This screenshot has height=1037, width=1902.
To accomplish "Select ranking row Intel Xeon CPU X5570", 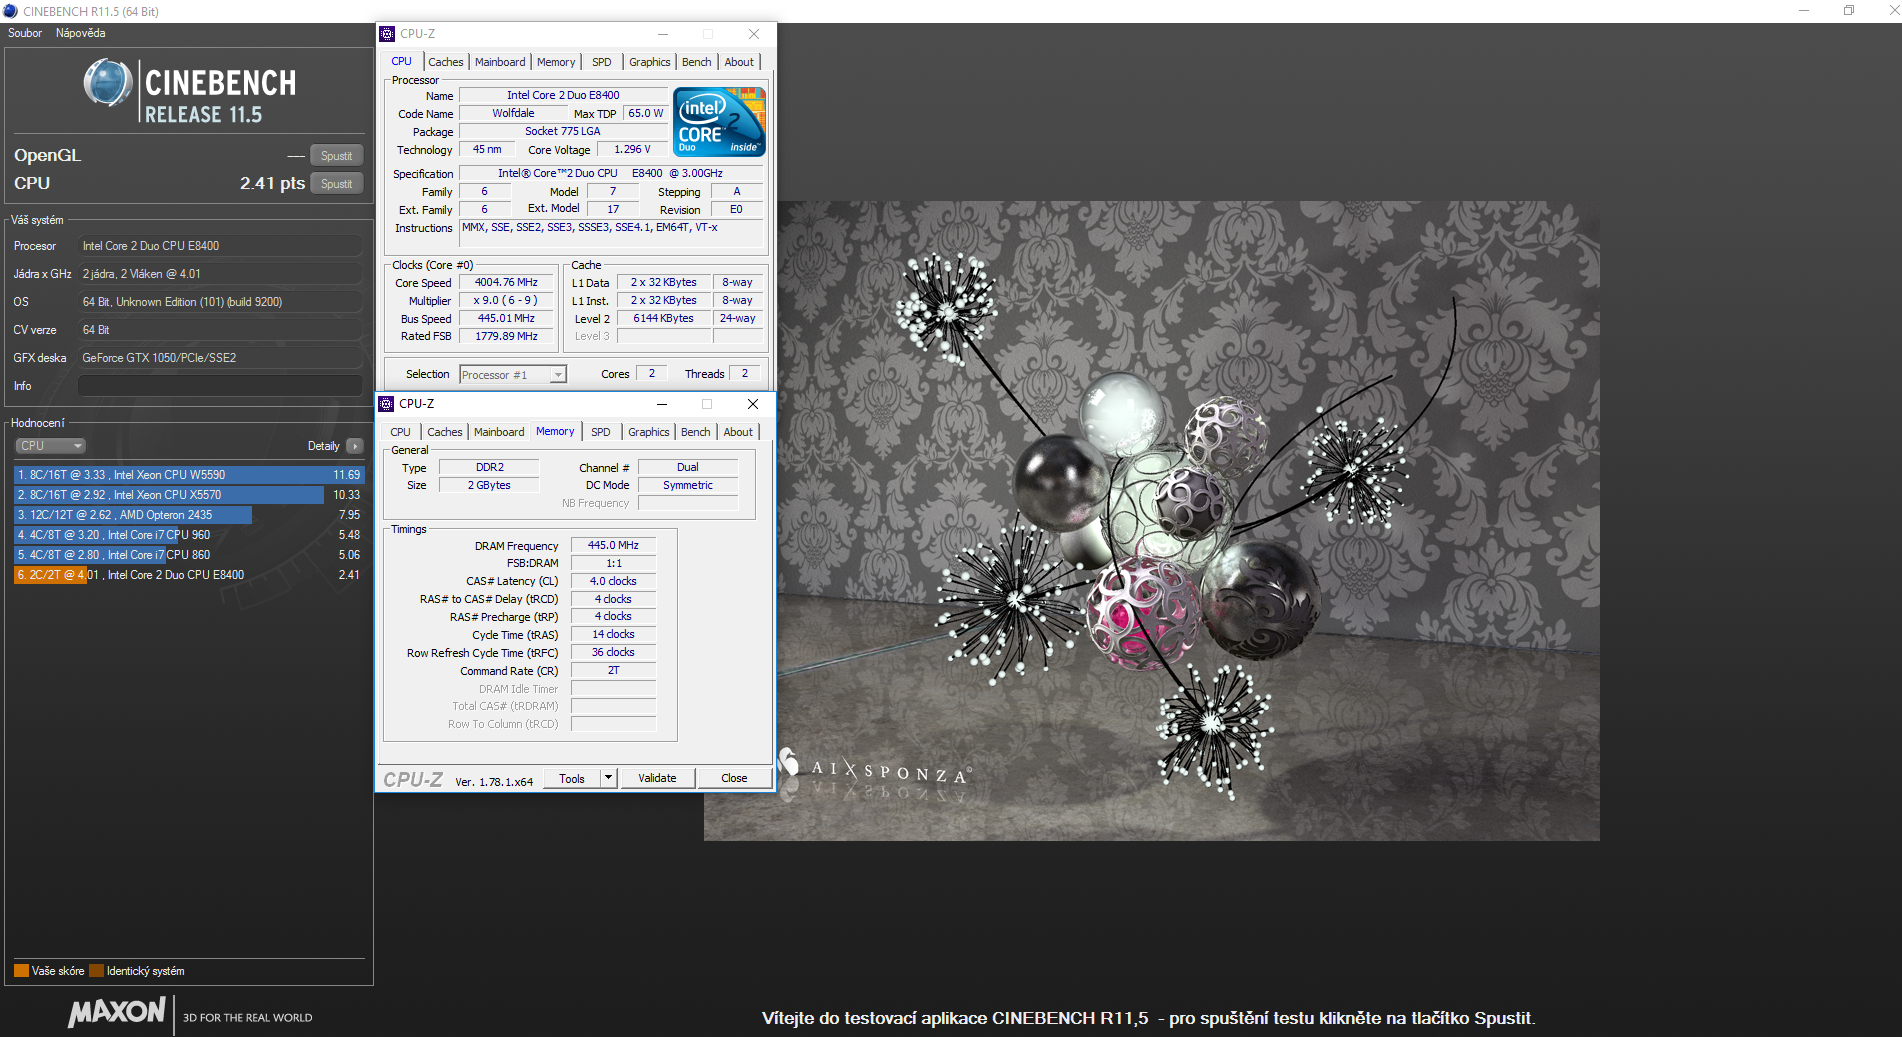I will tap(189, 495).
